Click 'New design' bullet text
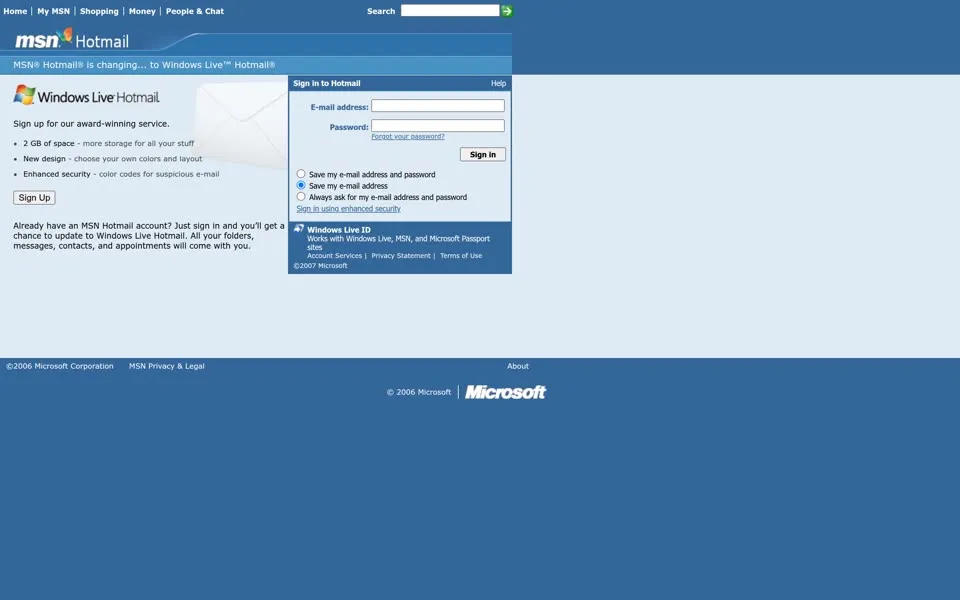Screen dimensions: 960x600 [44, 159]
